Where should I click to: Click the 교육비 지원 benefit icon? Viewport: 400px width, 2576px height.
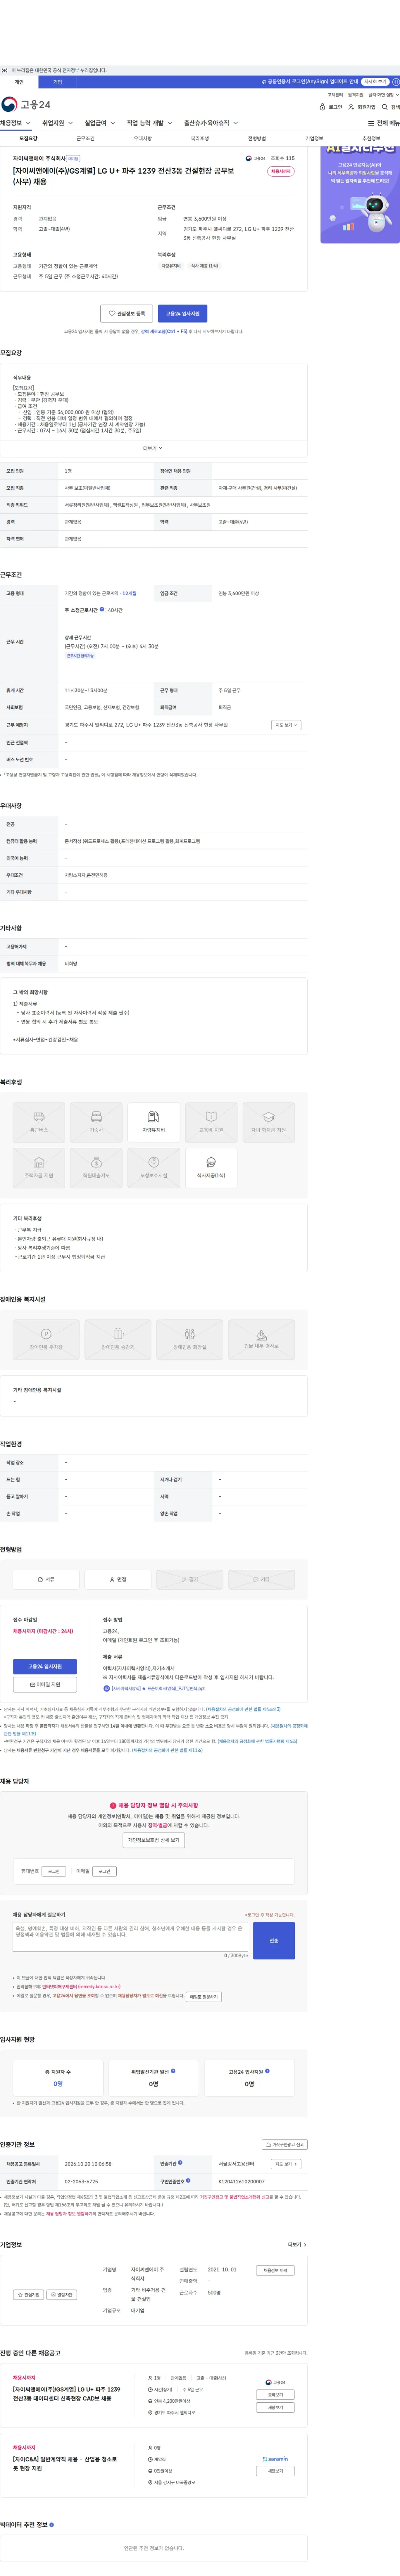(x=211, y=1122)
